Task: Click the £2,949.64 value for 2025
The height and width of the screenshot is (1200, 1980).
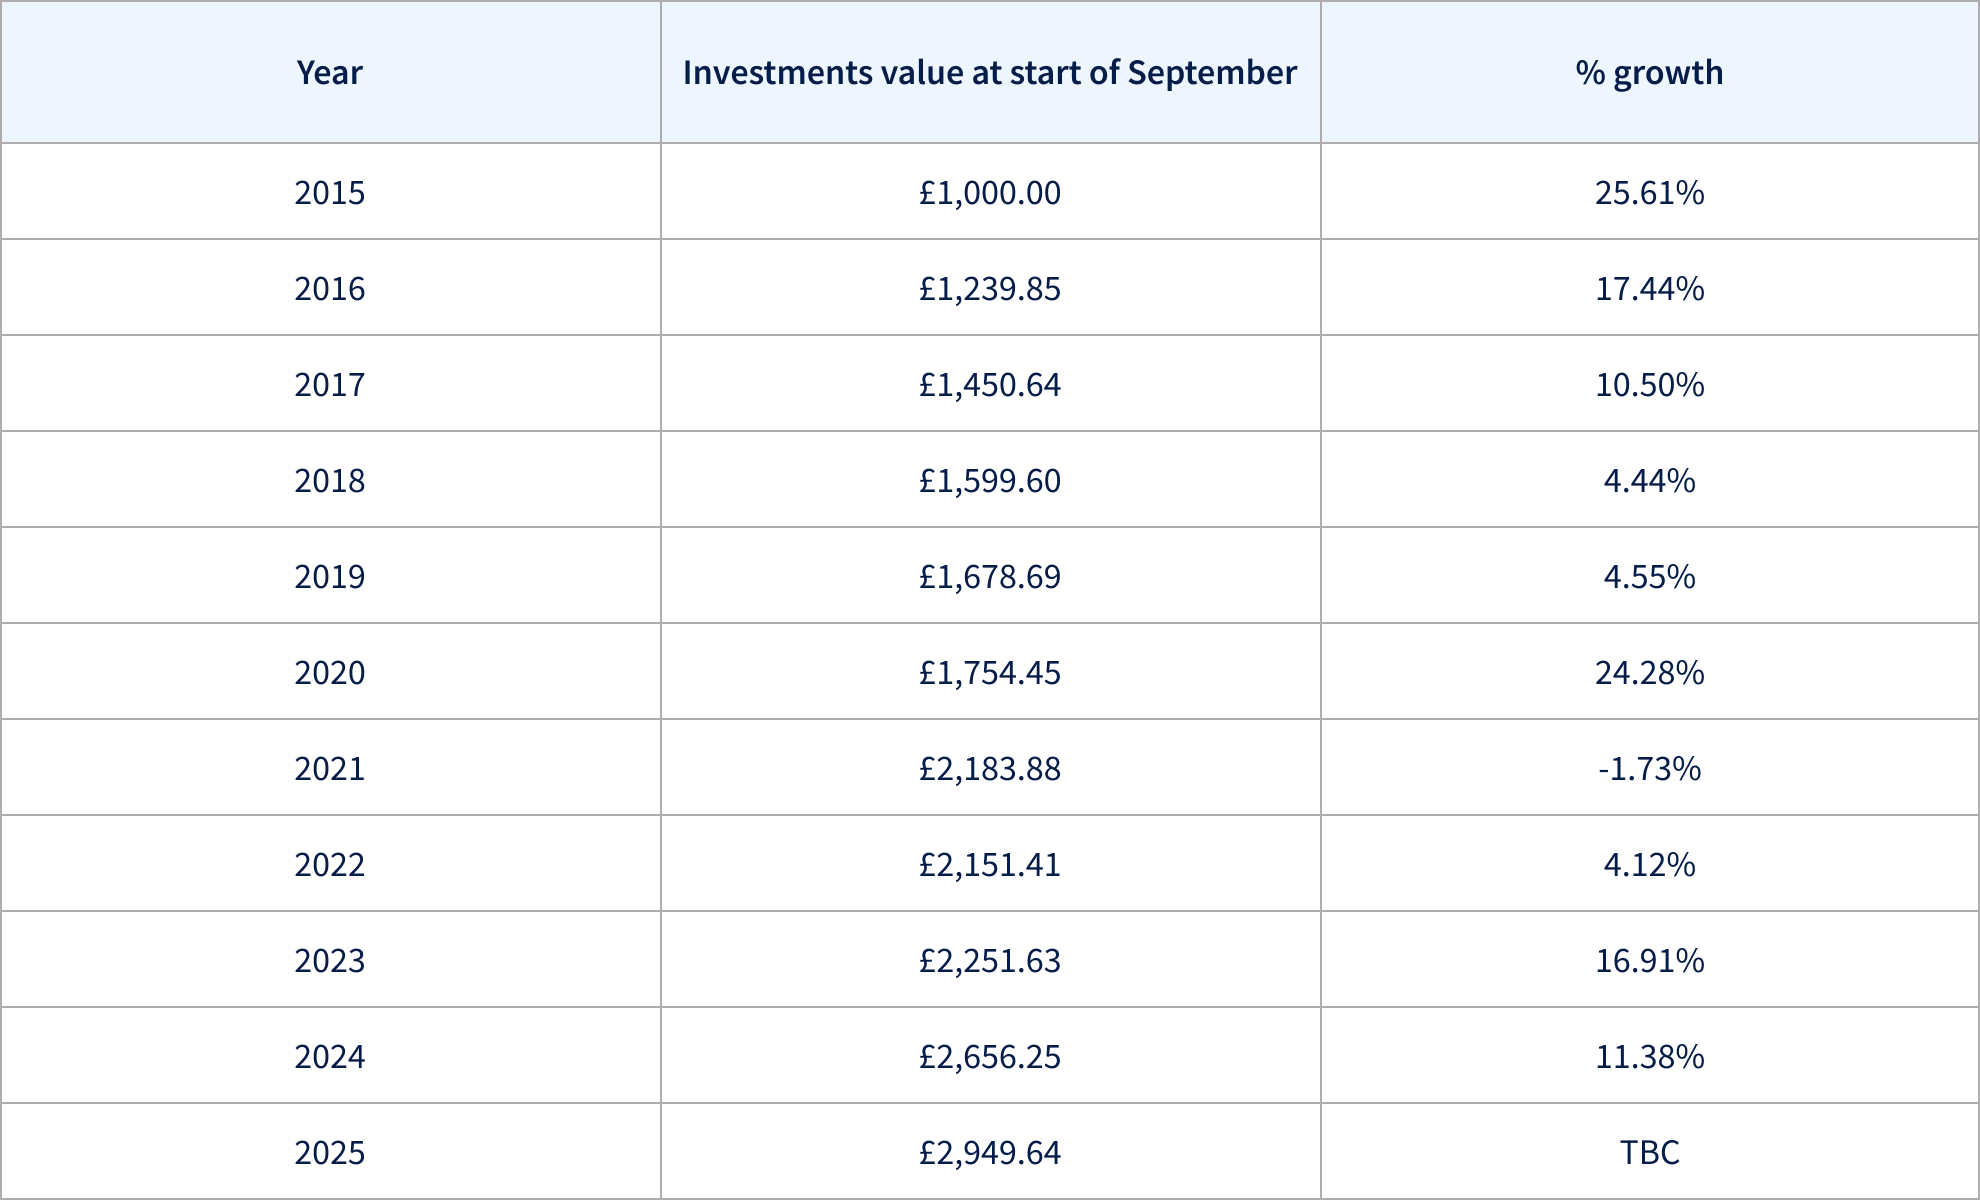Action: (x=990, y=1152)
